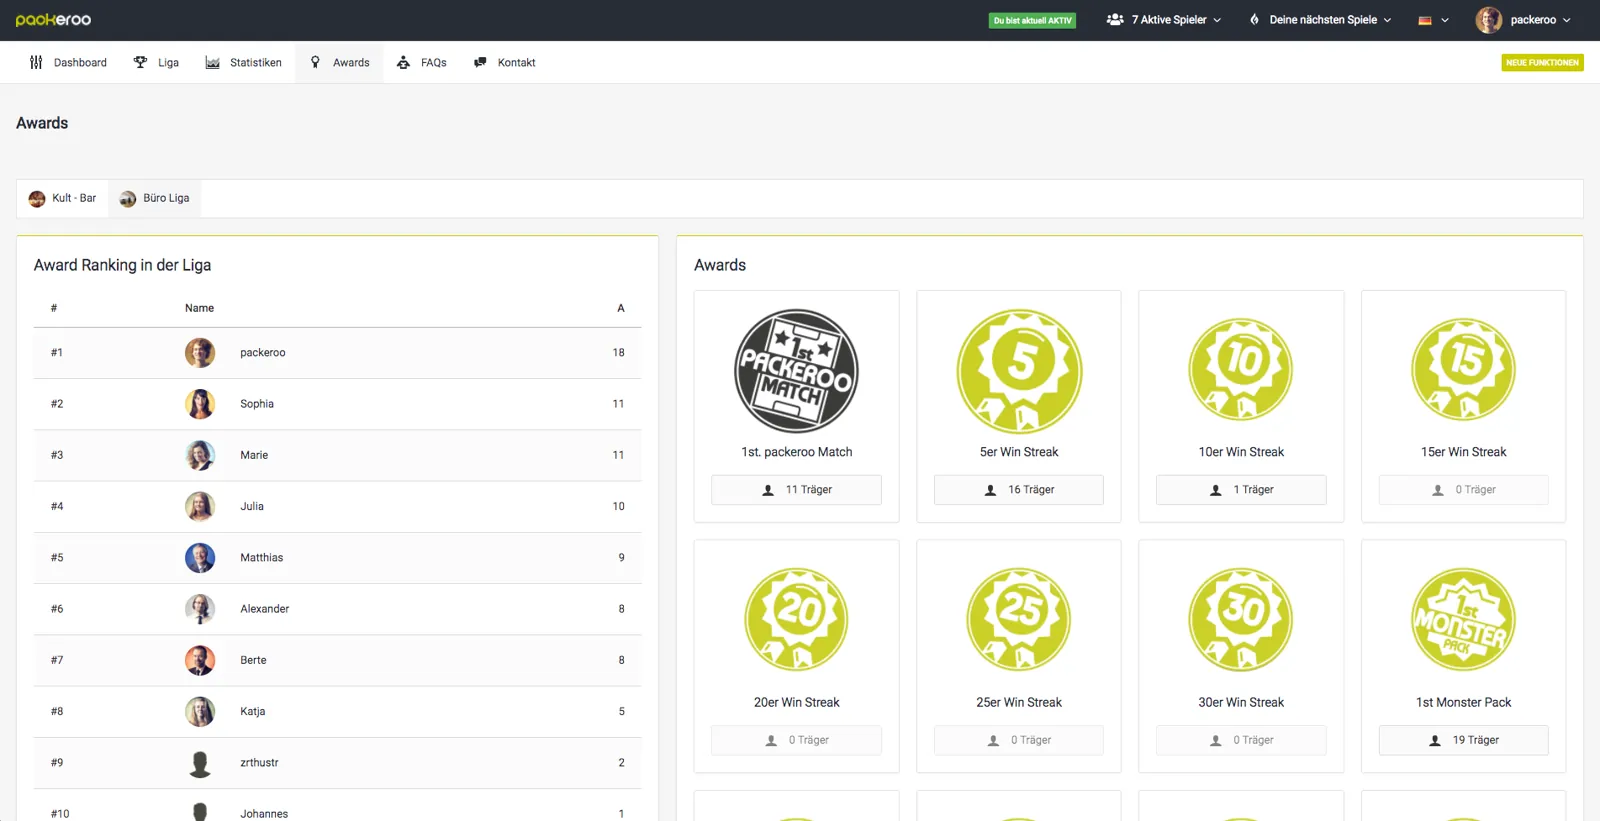Image resolution: width=1600 pixels, height=821 pixels.
Task: Click Matthias's profile picture
Action: point(200,558)
